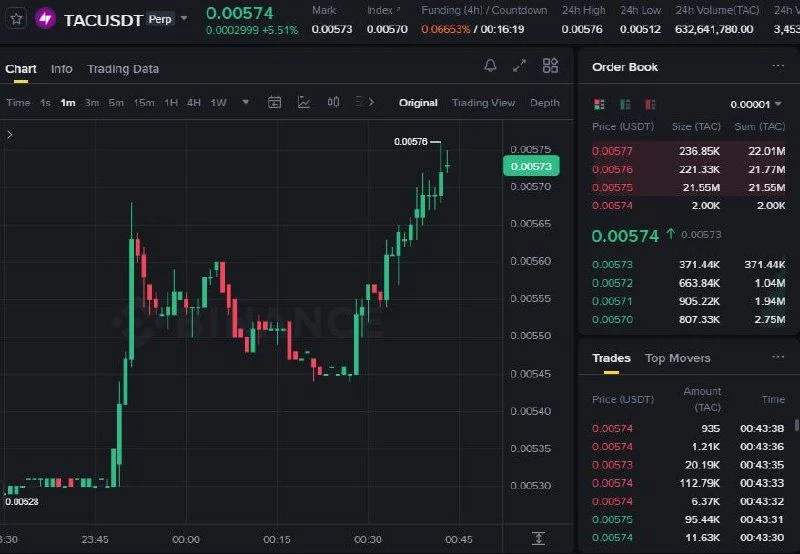The image size is (800, 554).
Task: Click the purple TAC coin logo
Action: point(45,19)
